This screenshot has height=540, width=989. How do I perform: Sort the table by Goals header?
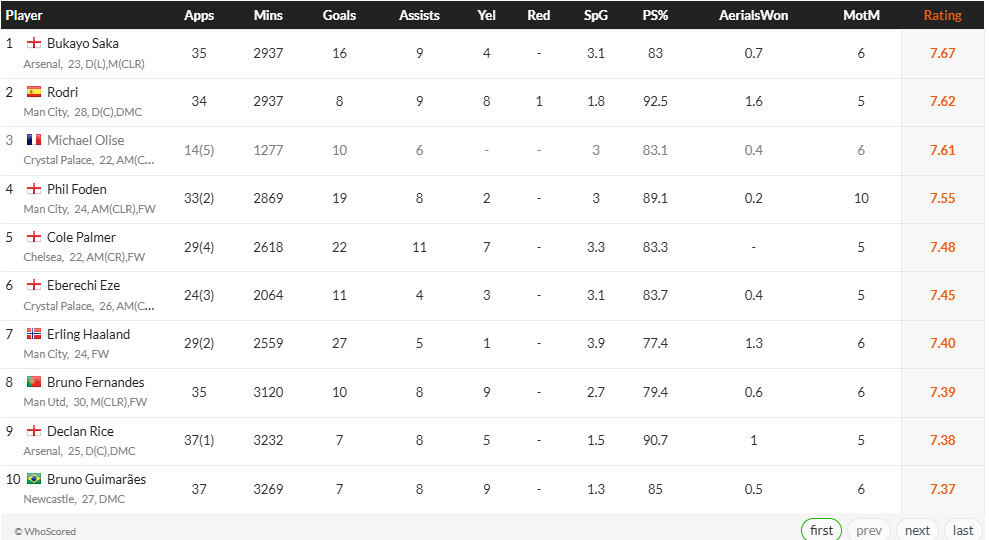(x=339, y=15)
